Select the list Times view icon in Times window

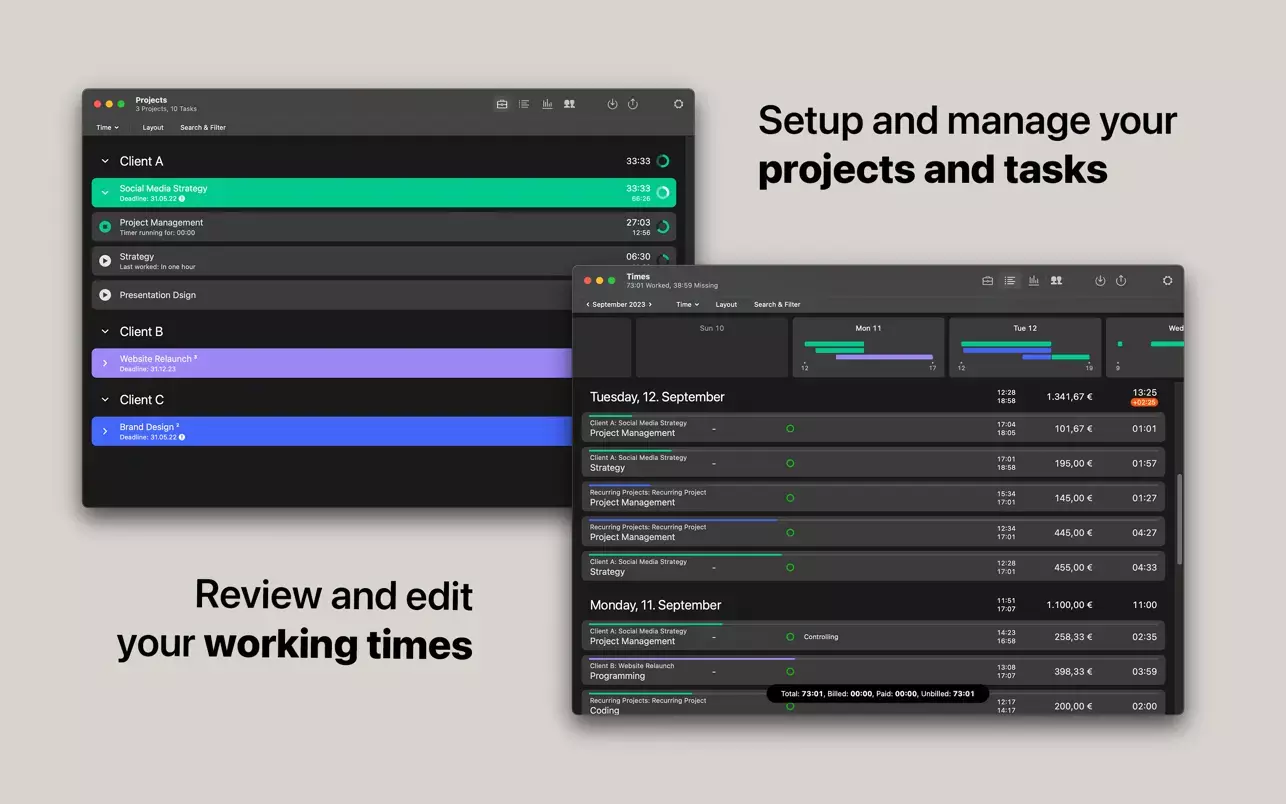pos(1010,281)
